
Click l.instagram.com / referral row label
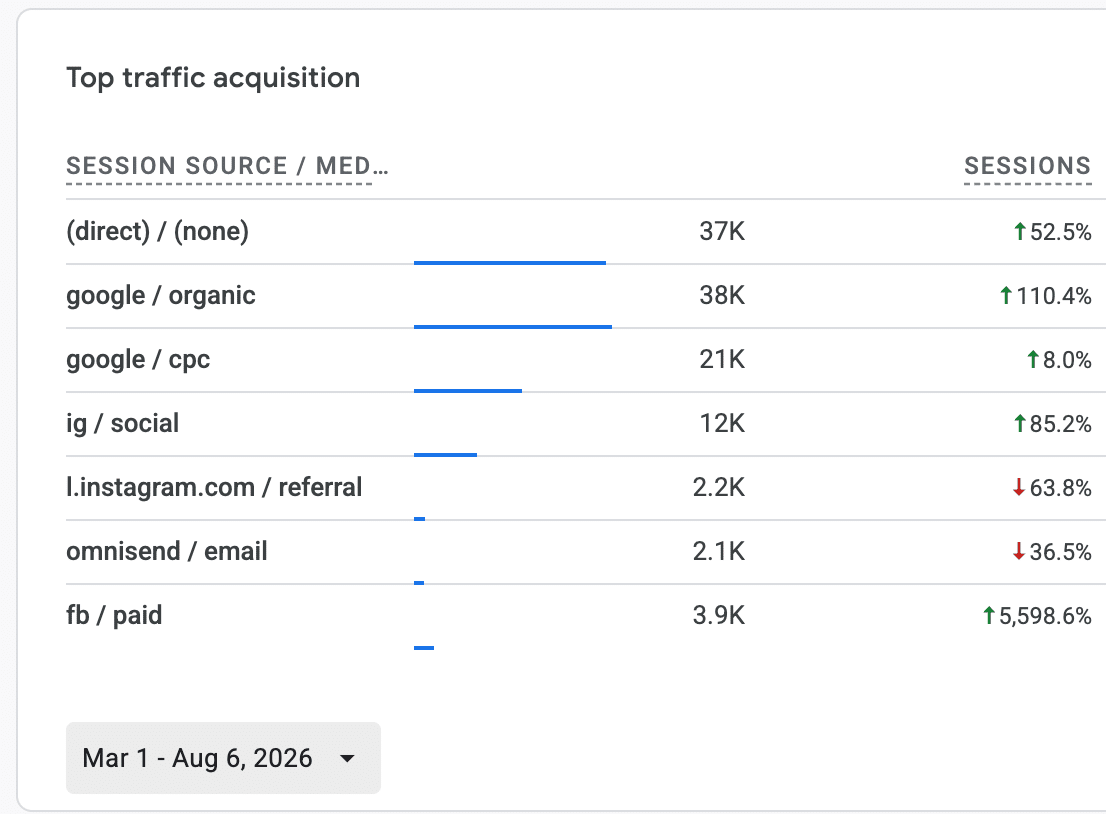[214, 487]
